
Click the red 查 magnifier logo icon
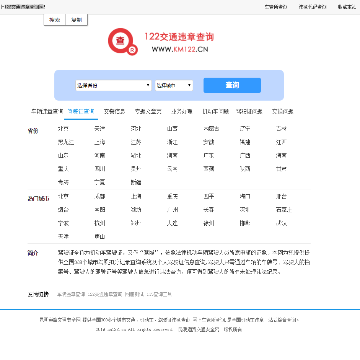tap(122, 41)
